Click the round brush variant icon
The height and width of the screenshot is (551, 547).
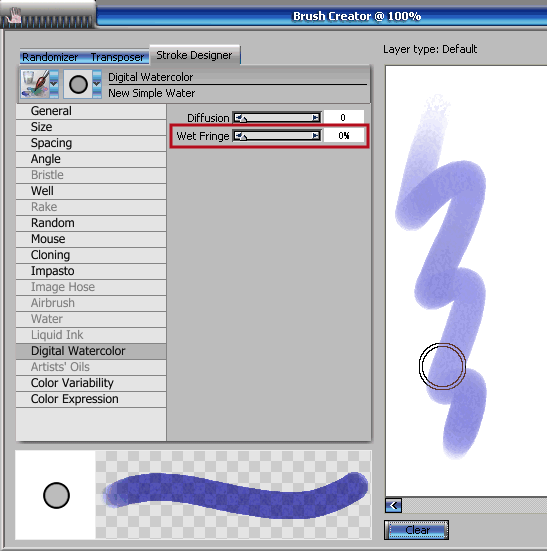78,84
